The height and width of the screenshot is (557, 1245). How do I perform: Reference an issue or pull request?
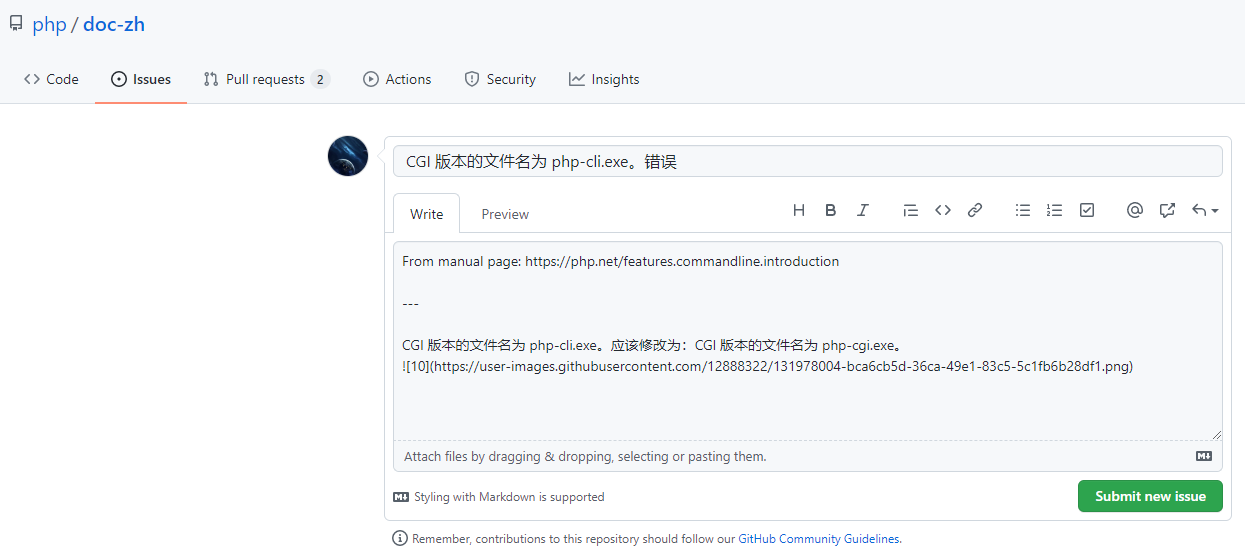[x=1166, y=210]
